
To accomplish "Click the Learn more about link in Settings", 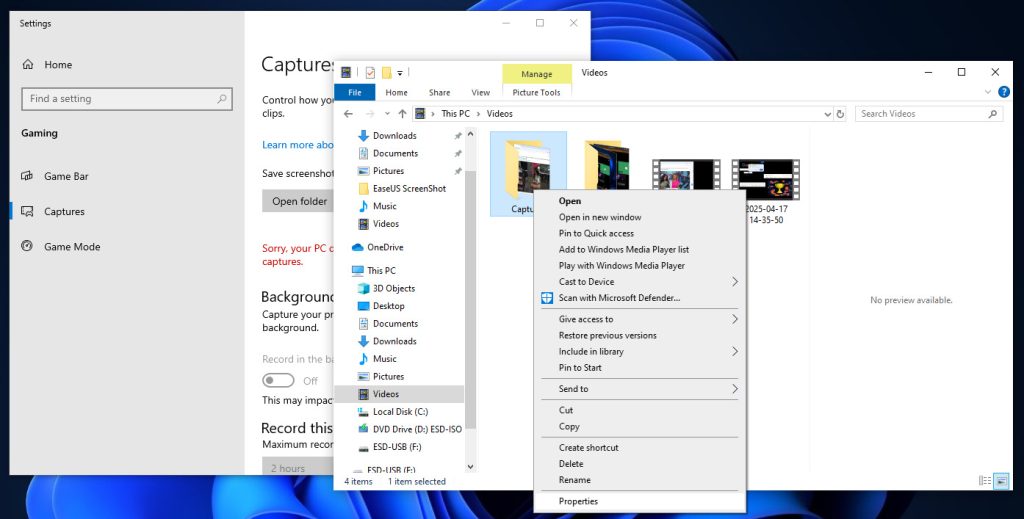I will (x=298, y=145).
